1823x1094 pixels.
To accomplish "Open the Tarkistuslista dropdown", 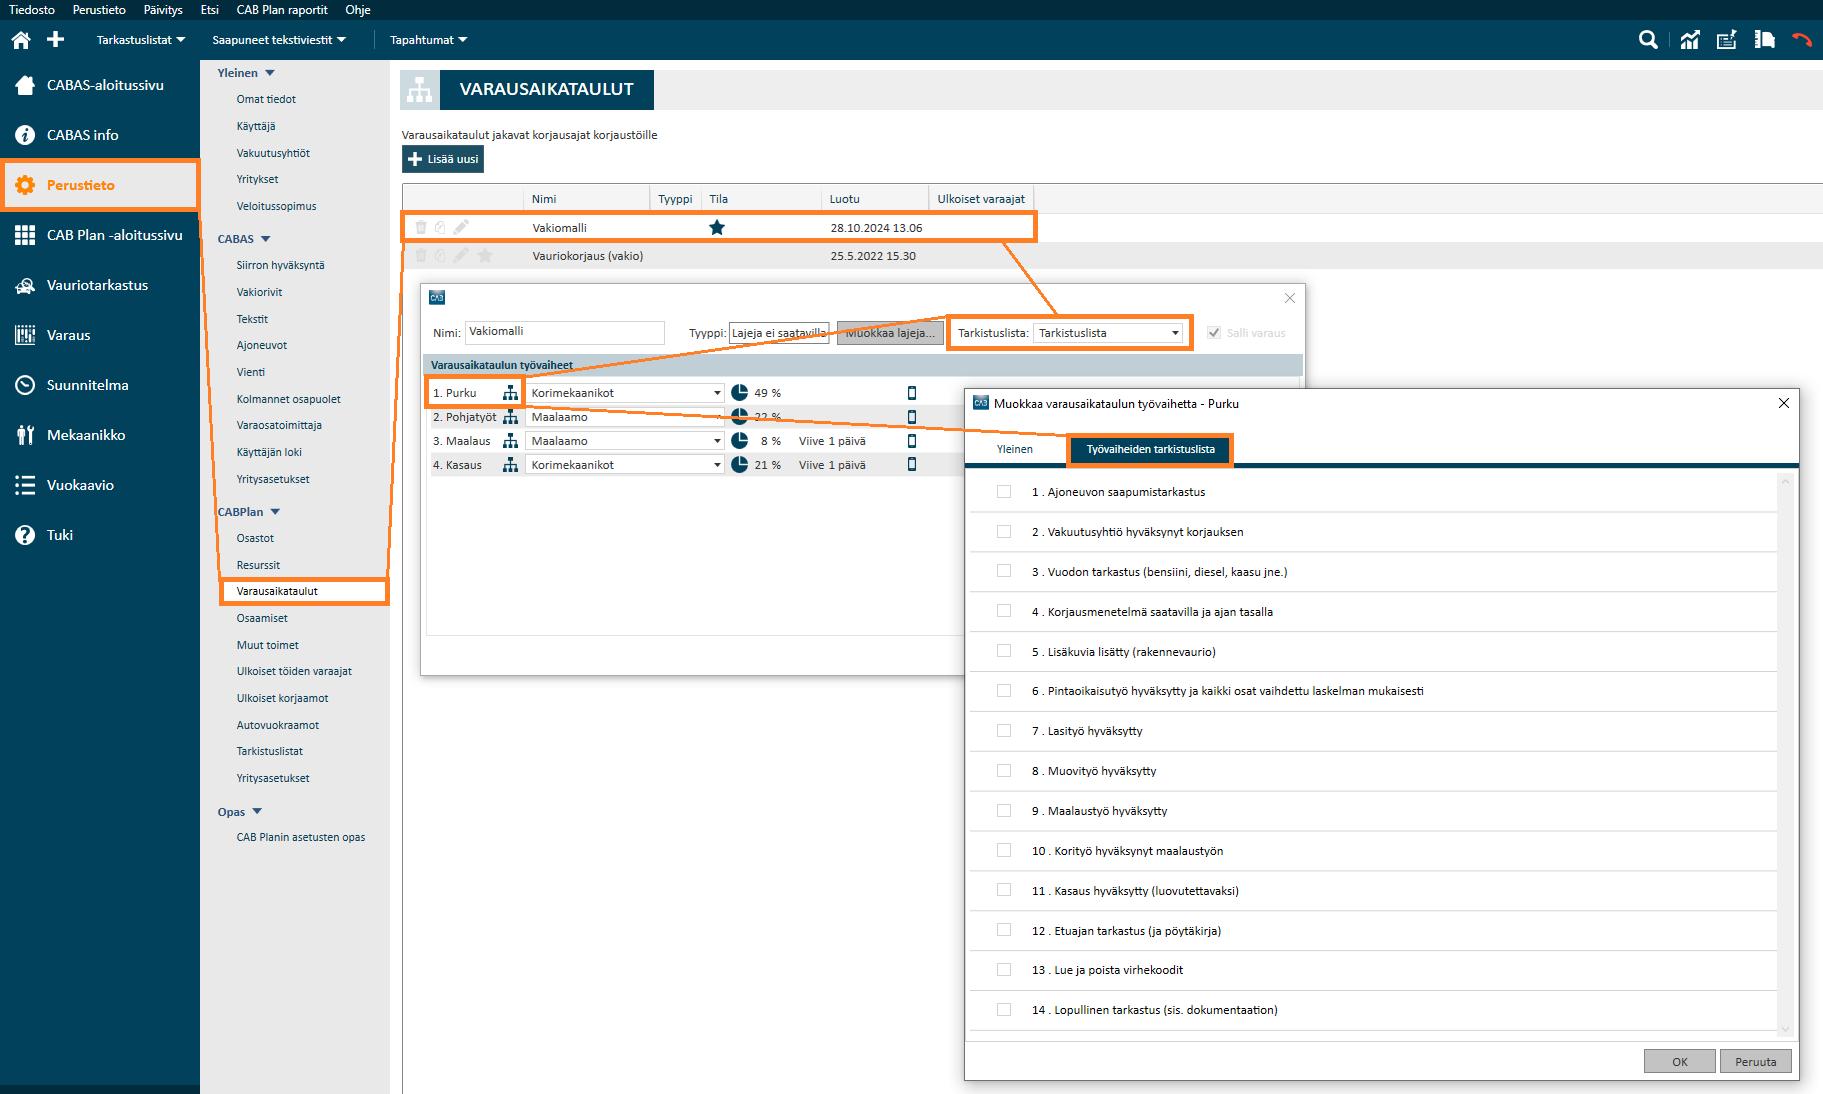I will pyautogui.click(x=1109, y=333).
